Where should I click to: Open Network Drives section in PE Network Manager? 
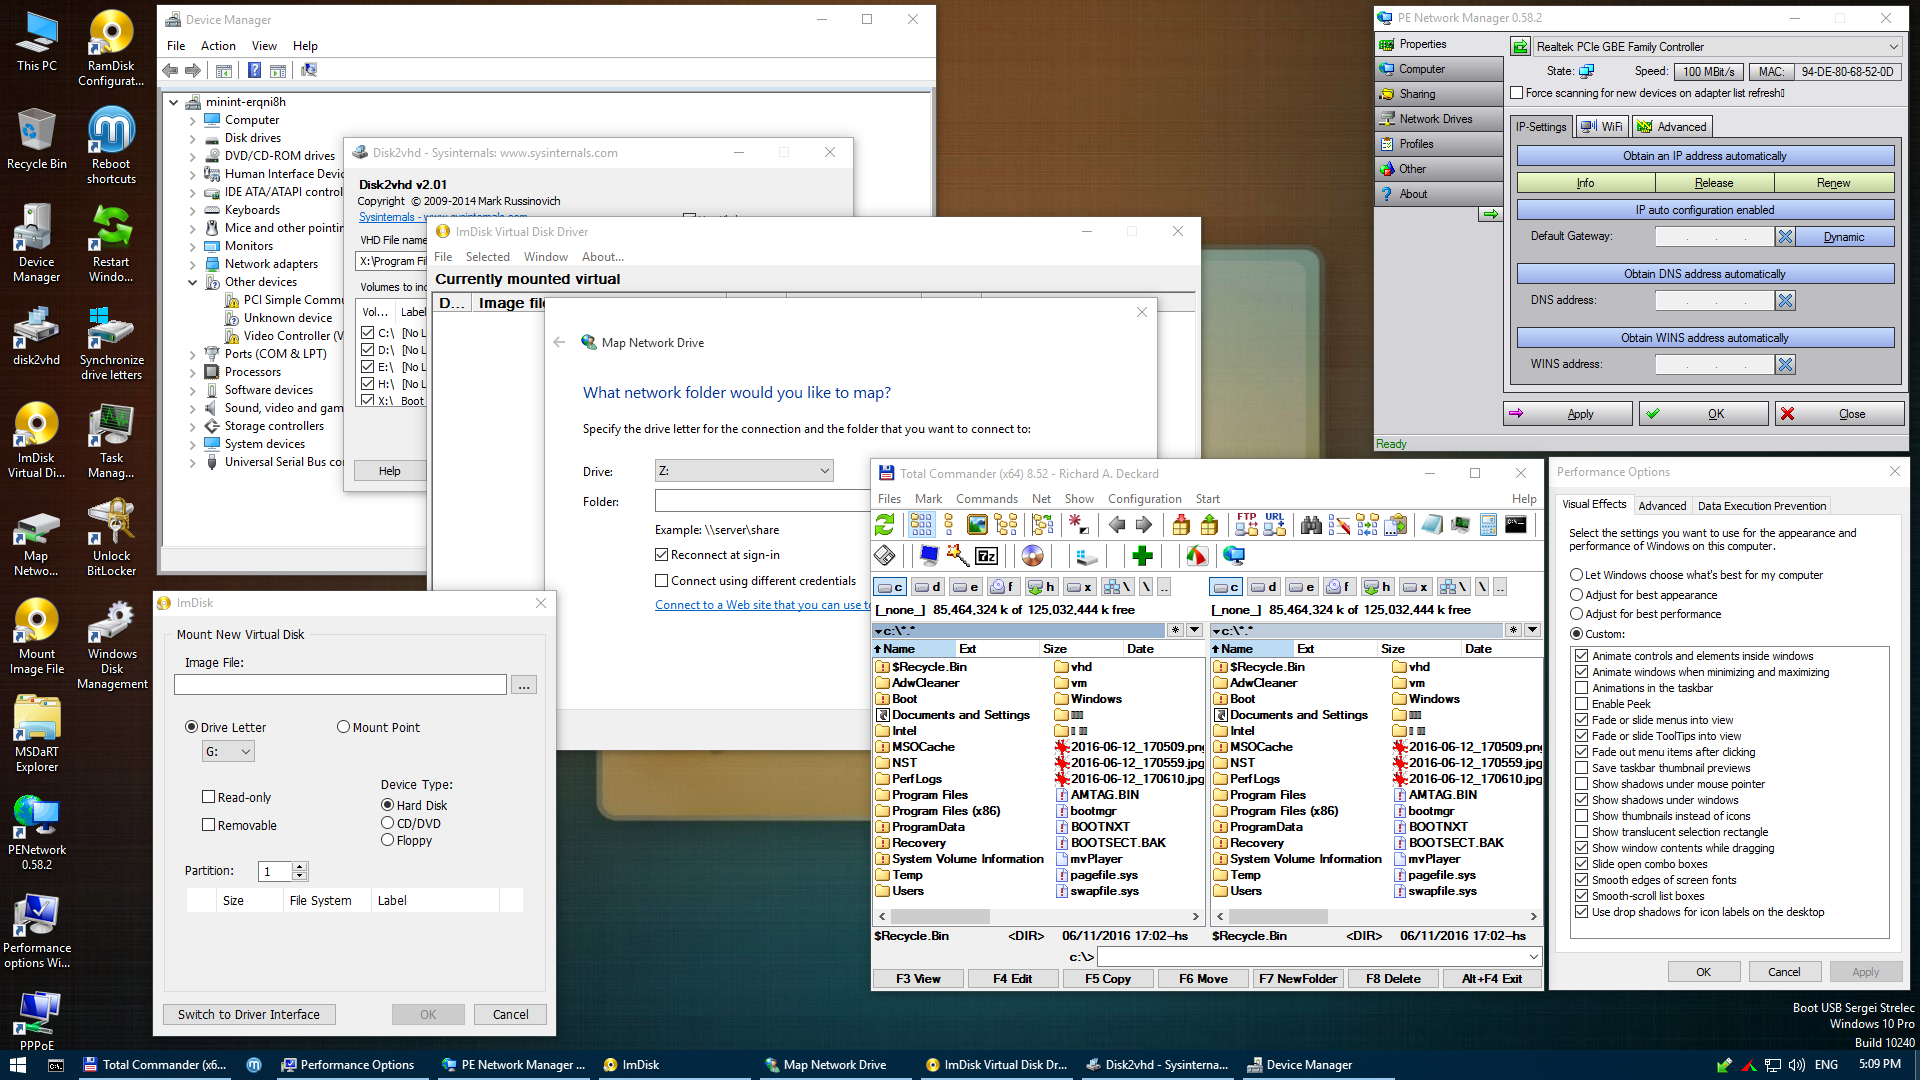(1439, 119)
